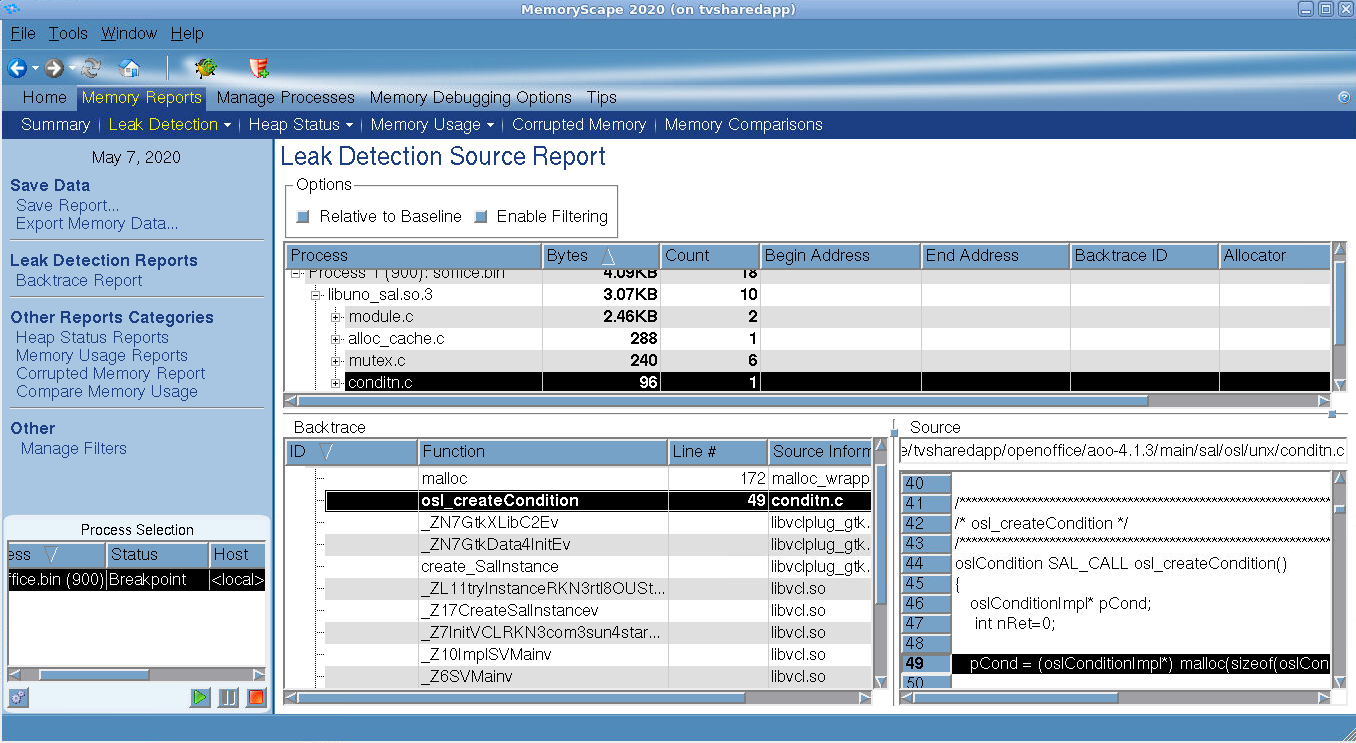Open Forward button history dropdown arrow
Image resolution: width=1356 pixels, height=743 pixels.
pos(72,68)
